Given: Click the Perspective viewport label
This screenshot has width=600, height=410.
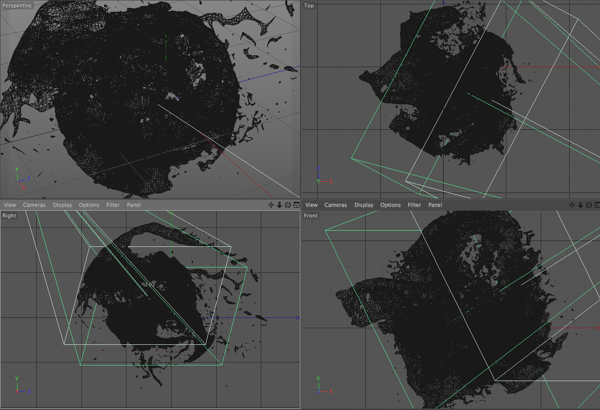Looking at the screenshot, I should point(18,6).
